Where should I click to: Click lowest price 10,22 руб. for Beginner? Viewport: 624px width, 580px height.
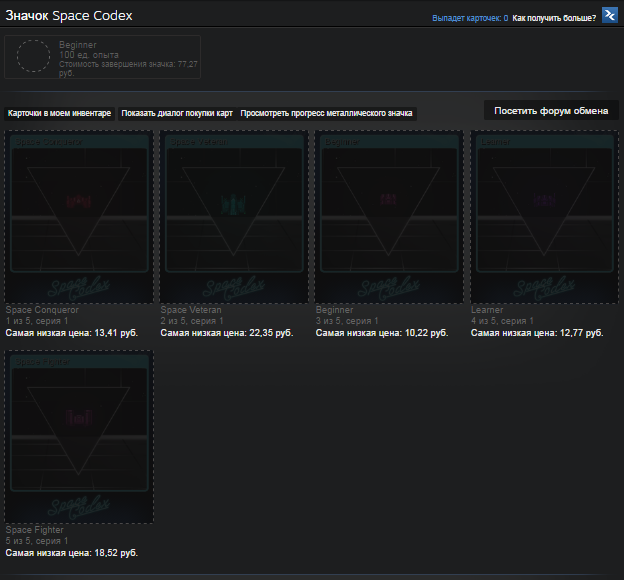tap(382, 333)
